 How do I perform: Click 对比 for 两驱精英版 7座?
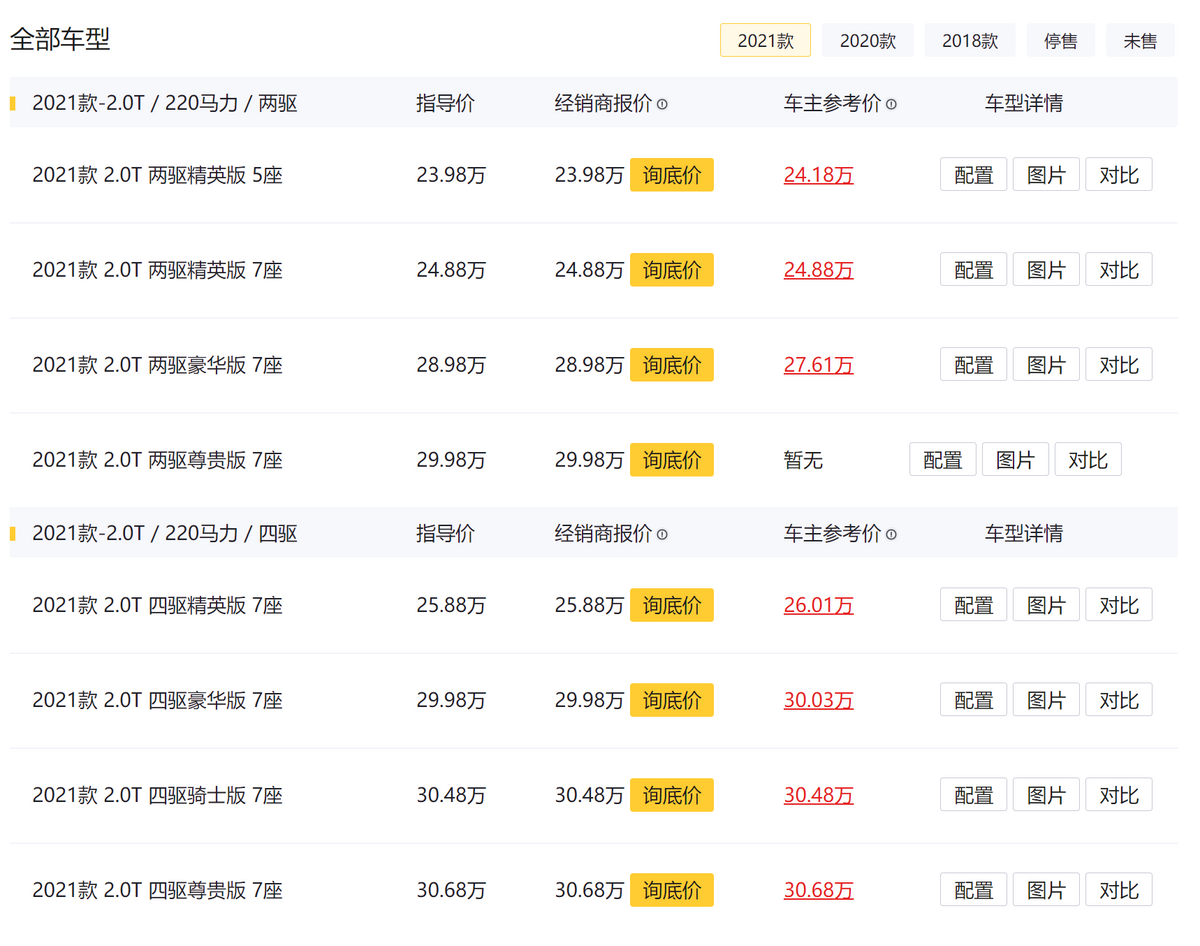[x=1118, y=270]
